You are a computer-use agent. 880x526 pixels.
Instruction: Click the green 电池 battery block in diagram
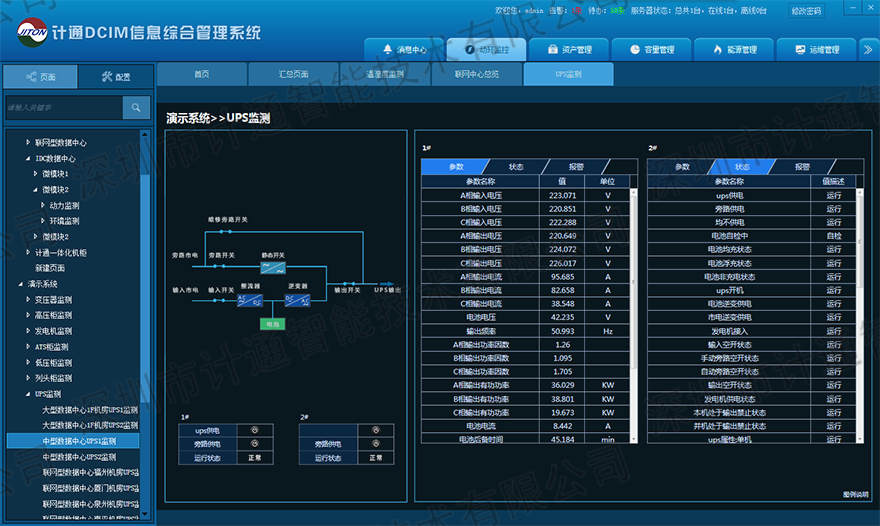tap(272, 324)
